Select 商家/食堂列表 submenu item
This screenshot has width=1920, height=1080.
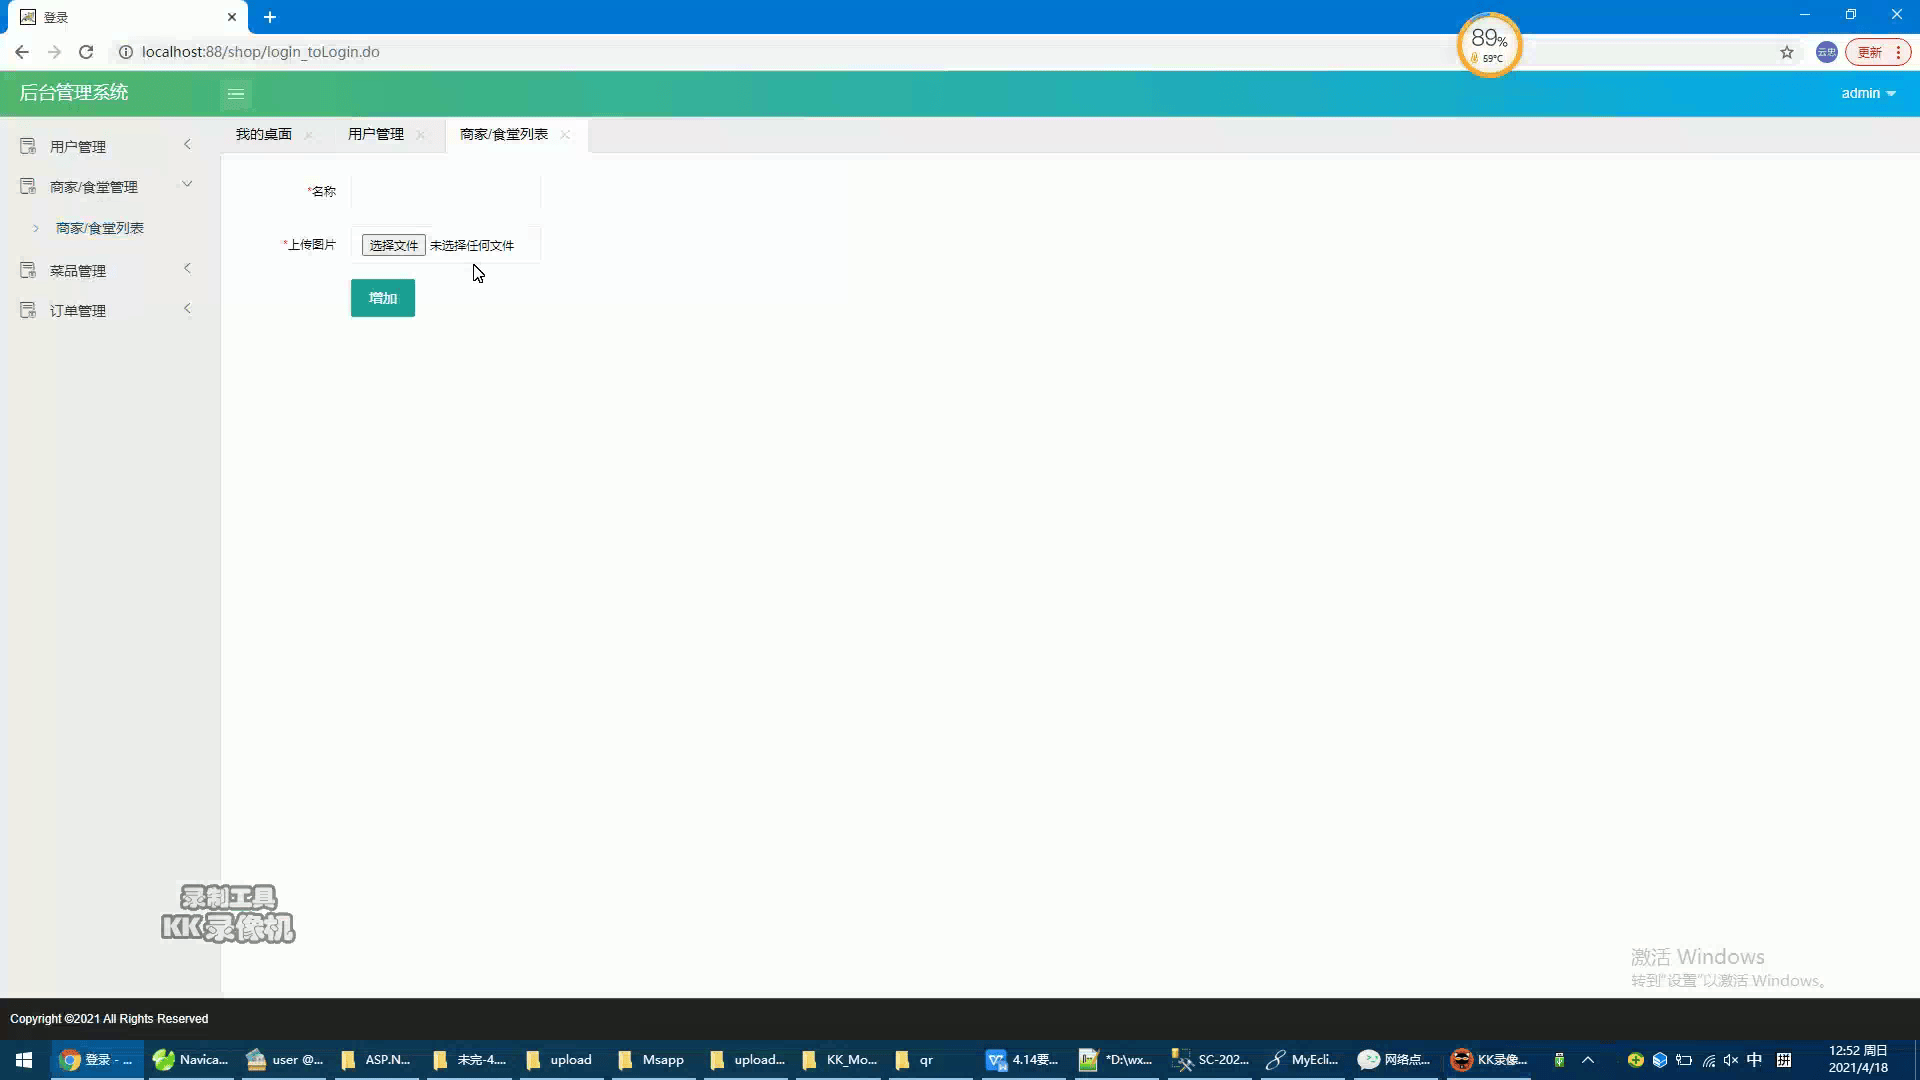[x=100, y=228]
